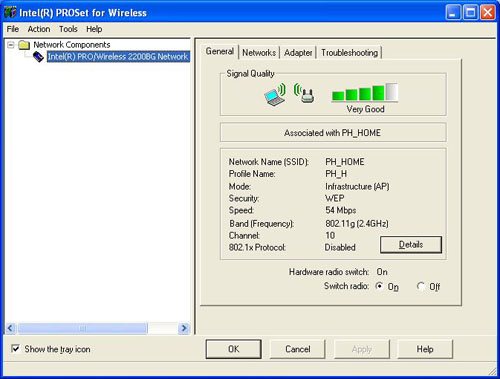The height and width of the screenshot is (379, 500).
Task: Click the PROSet application icon in title bar
Action: 10,12
